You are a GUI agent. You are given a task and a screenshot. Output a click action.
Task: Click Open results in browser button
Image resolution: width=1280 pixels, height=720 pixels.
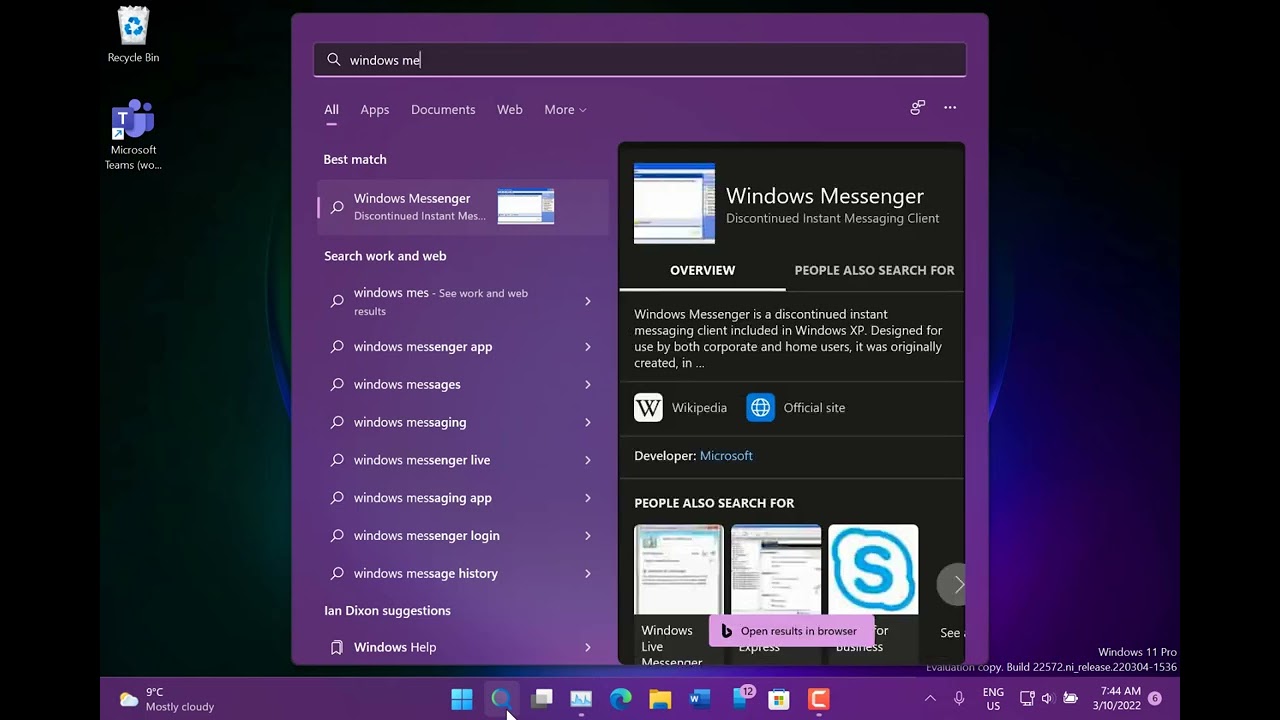[x=790, y=631]
